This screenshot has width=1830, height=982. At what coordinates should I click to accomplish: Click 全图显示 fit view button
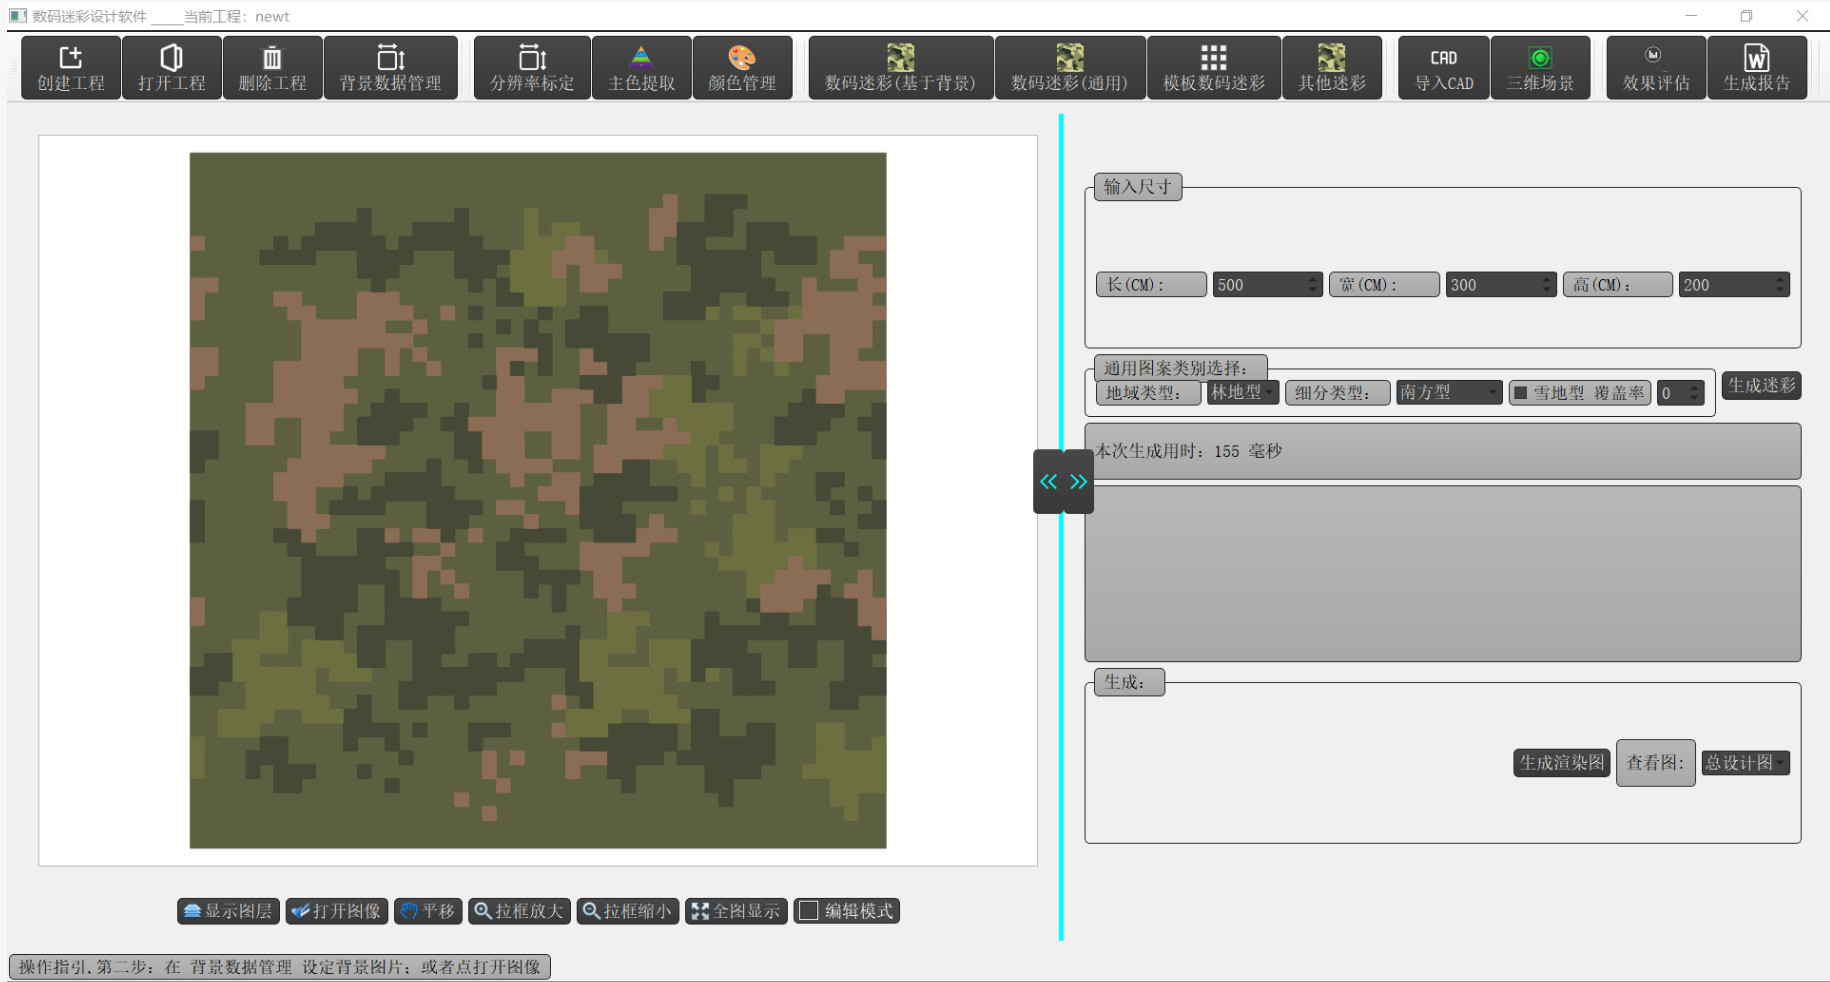[x=737, y=911]
